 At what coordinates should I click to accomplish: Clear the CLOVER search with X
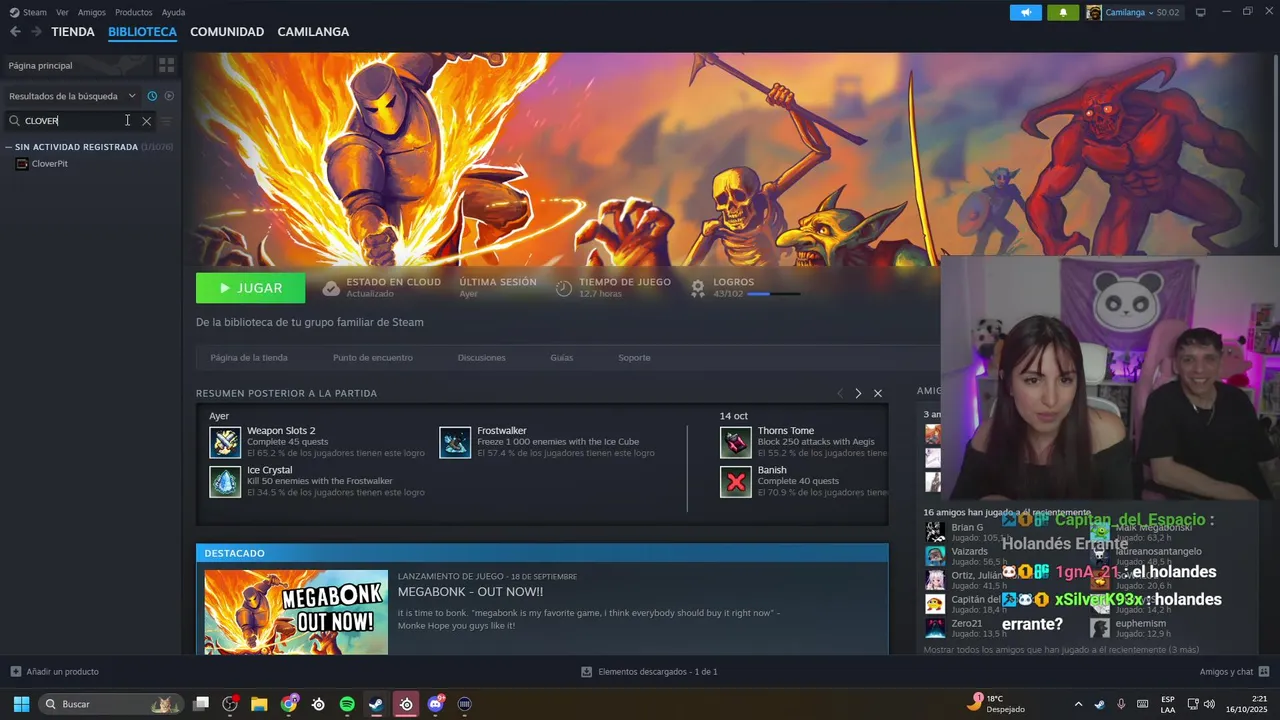click(x=146, y=121)
